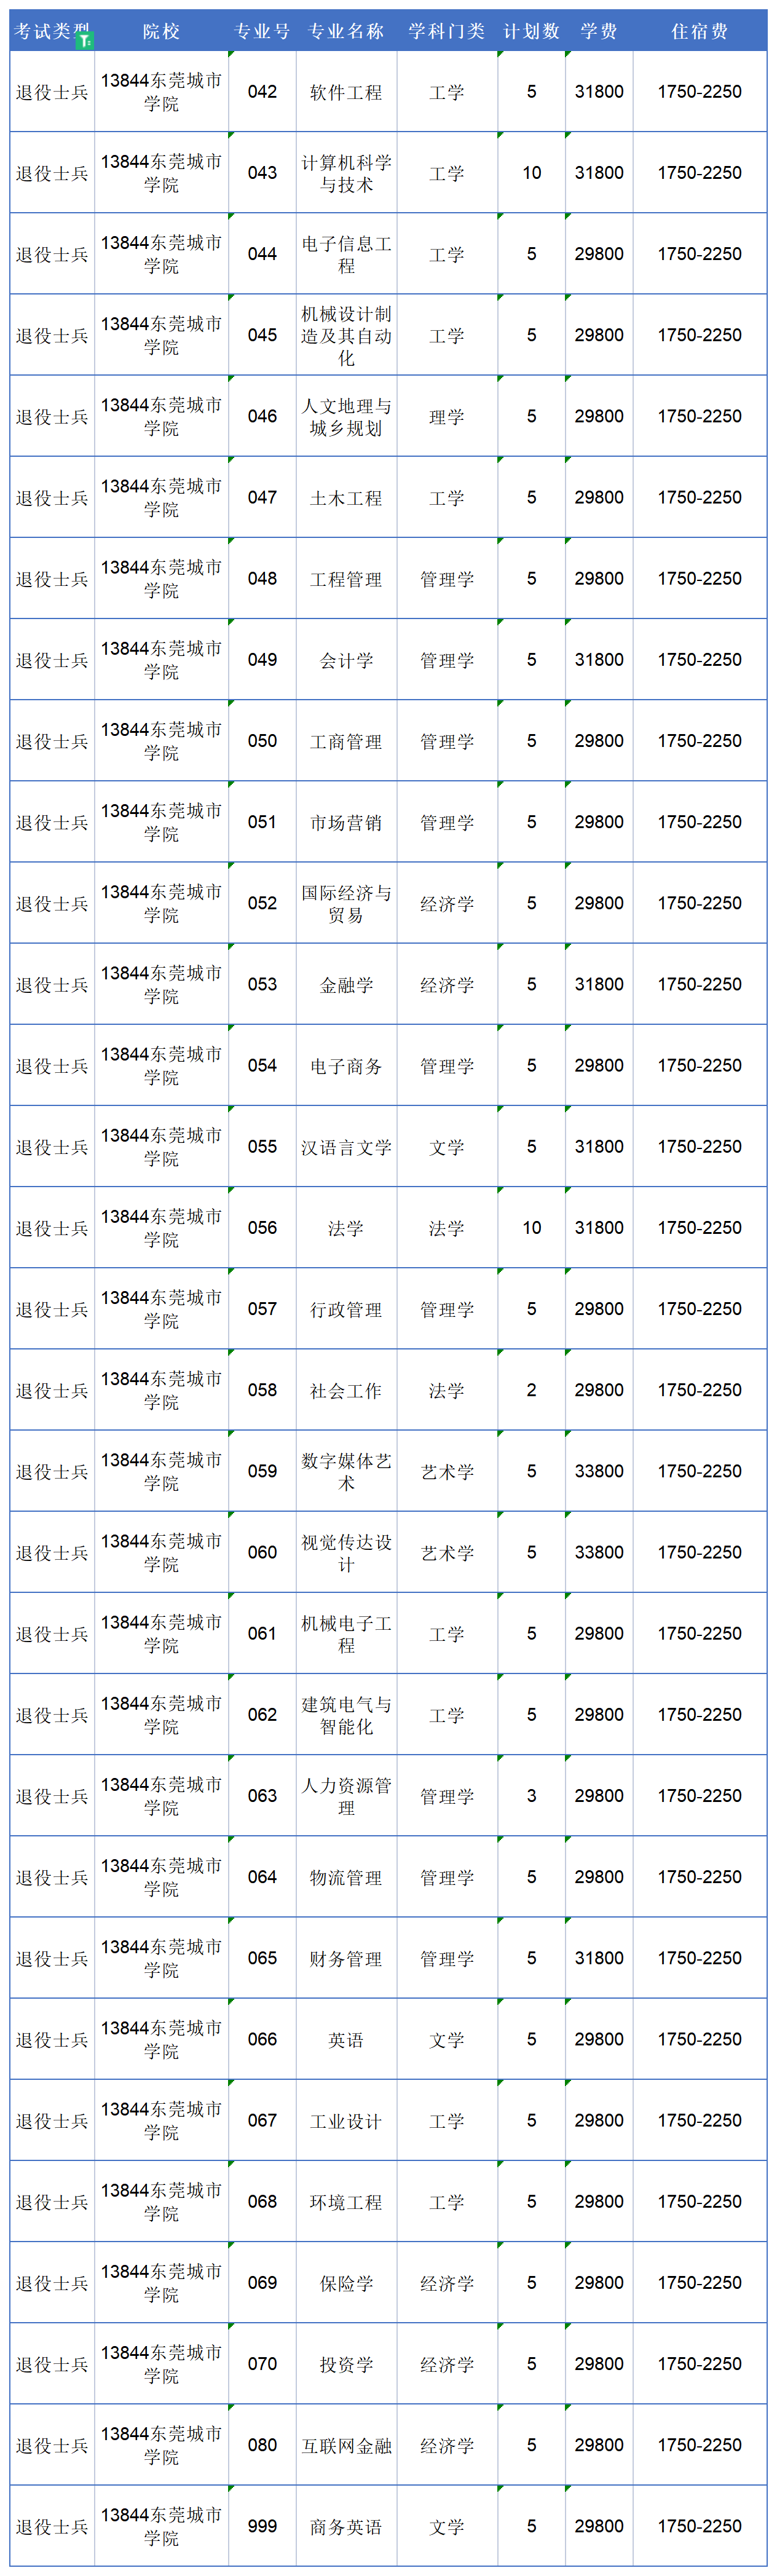This screenshot has width=777, height=2576.
Task: Select the 学费 column header
Action: (599, 31)
